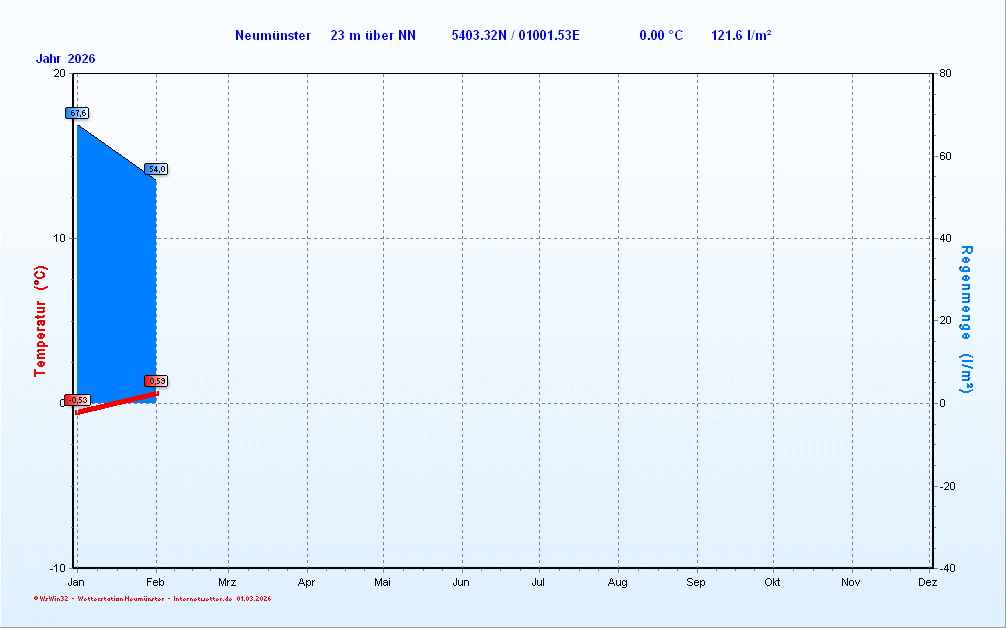Click the Temperatur (°C) axis title
This screenshot has width=1006, height=628.
click(x=41, y=321)
